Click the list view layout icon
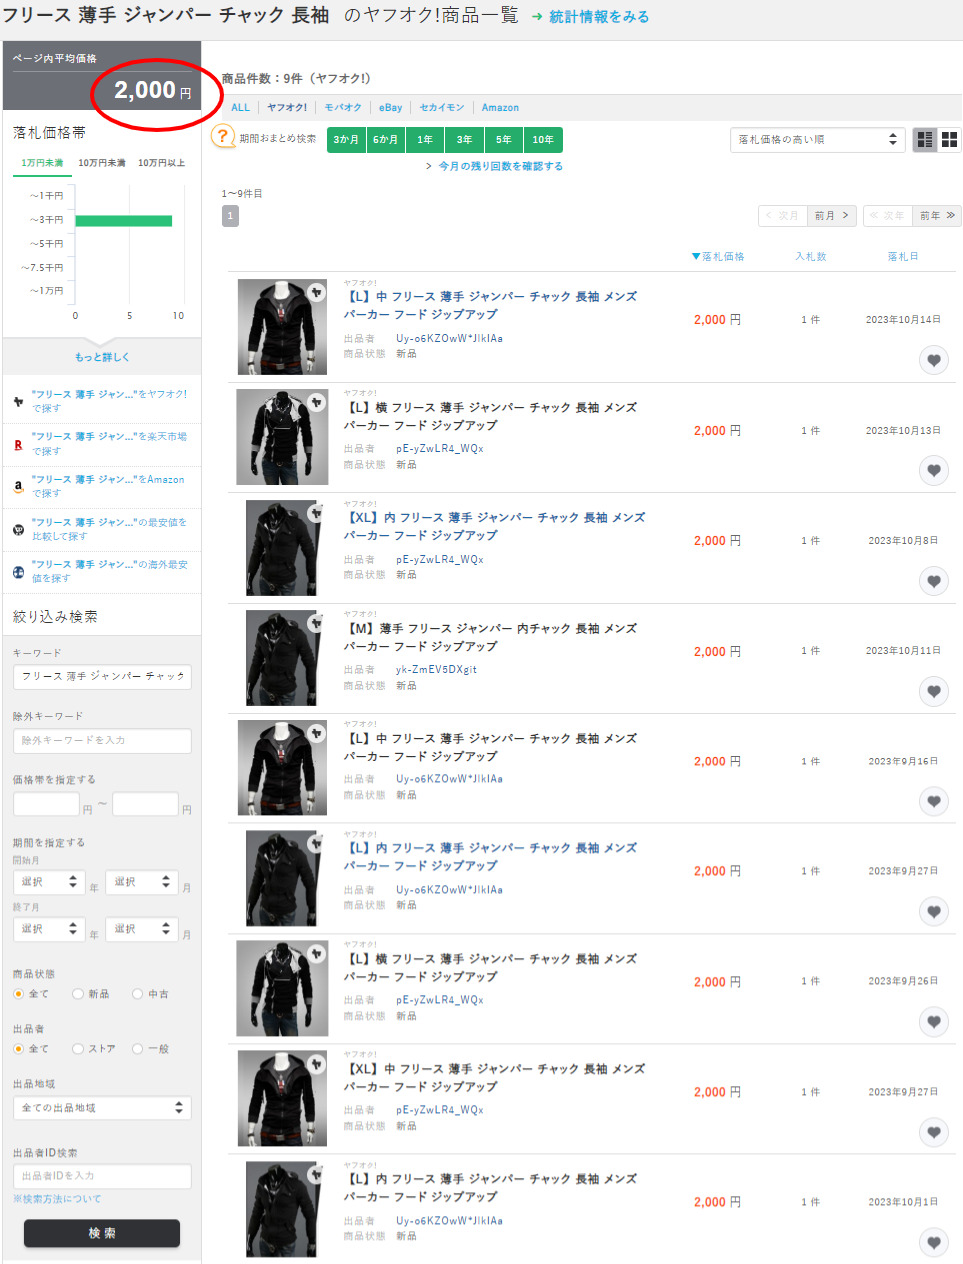Screen dimensions: 963x1264 pos(925,140)
